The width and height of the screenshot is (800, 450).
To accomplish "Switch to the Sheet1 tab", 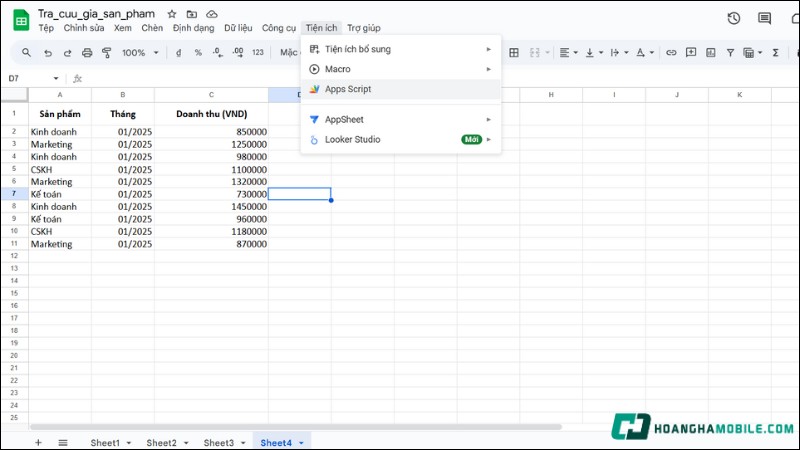I will (x=105, y=443).
